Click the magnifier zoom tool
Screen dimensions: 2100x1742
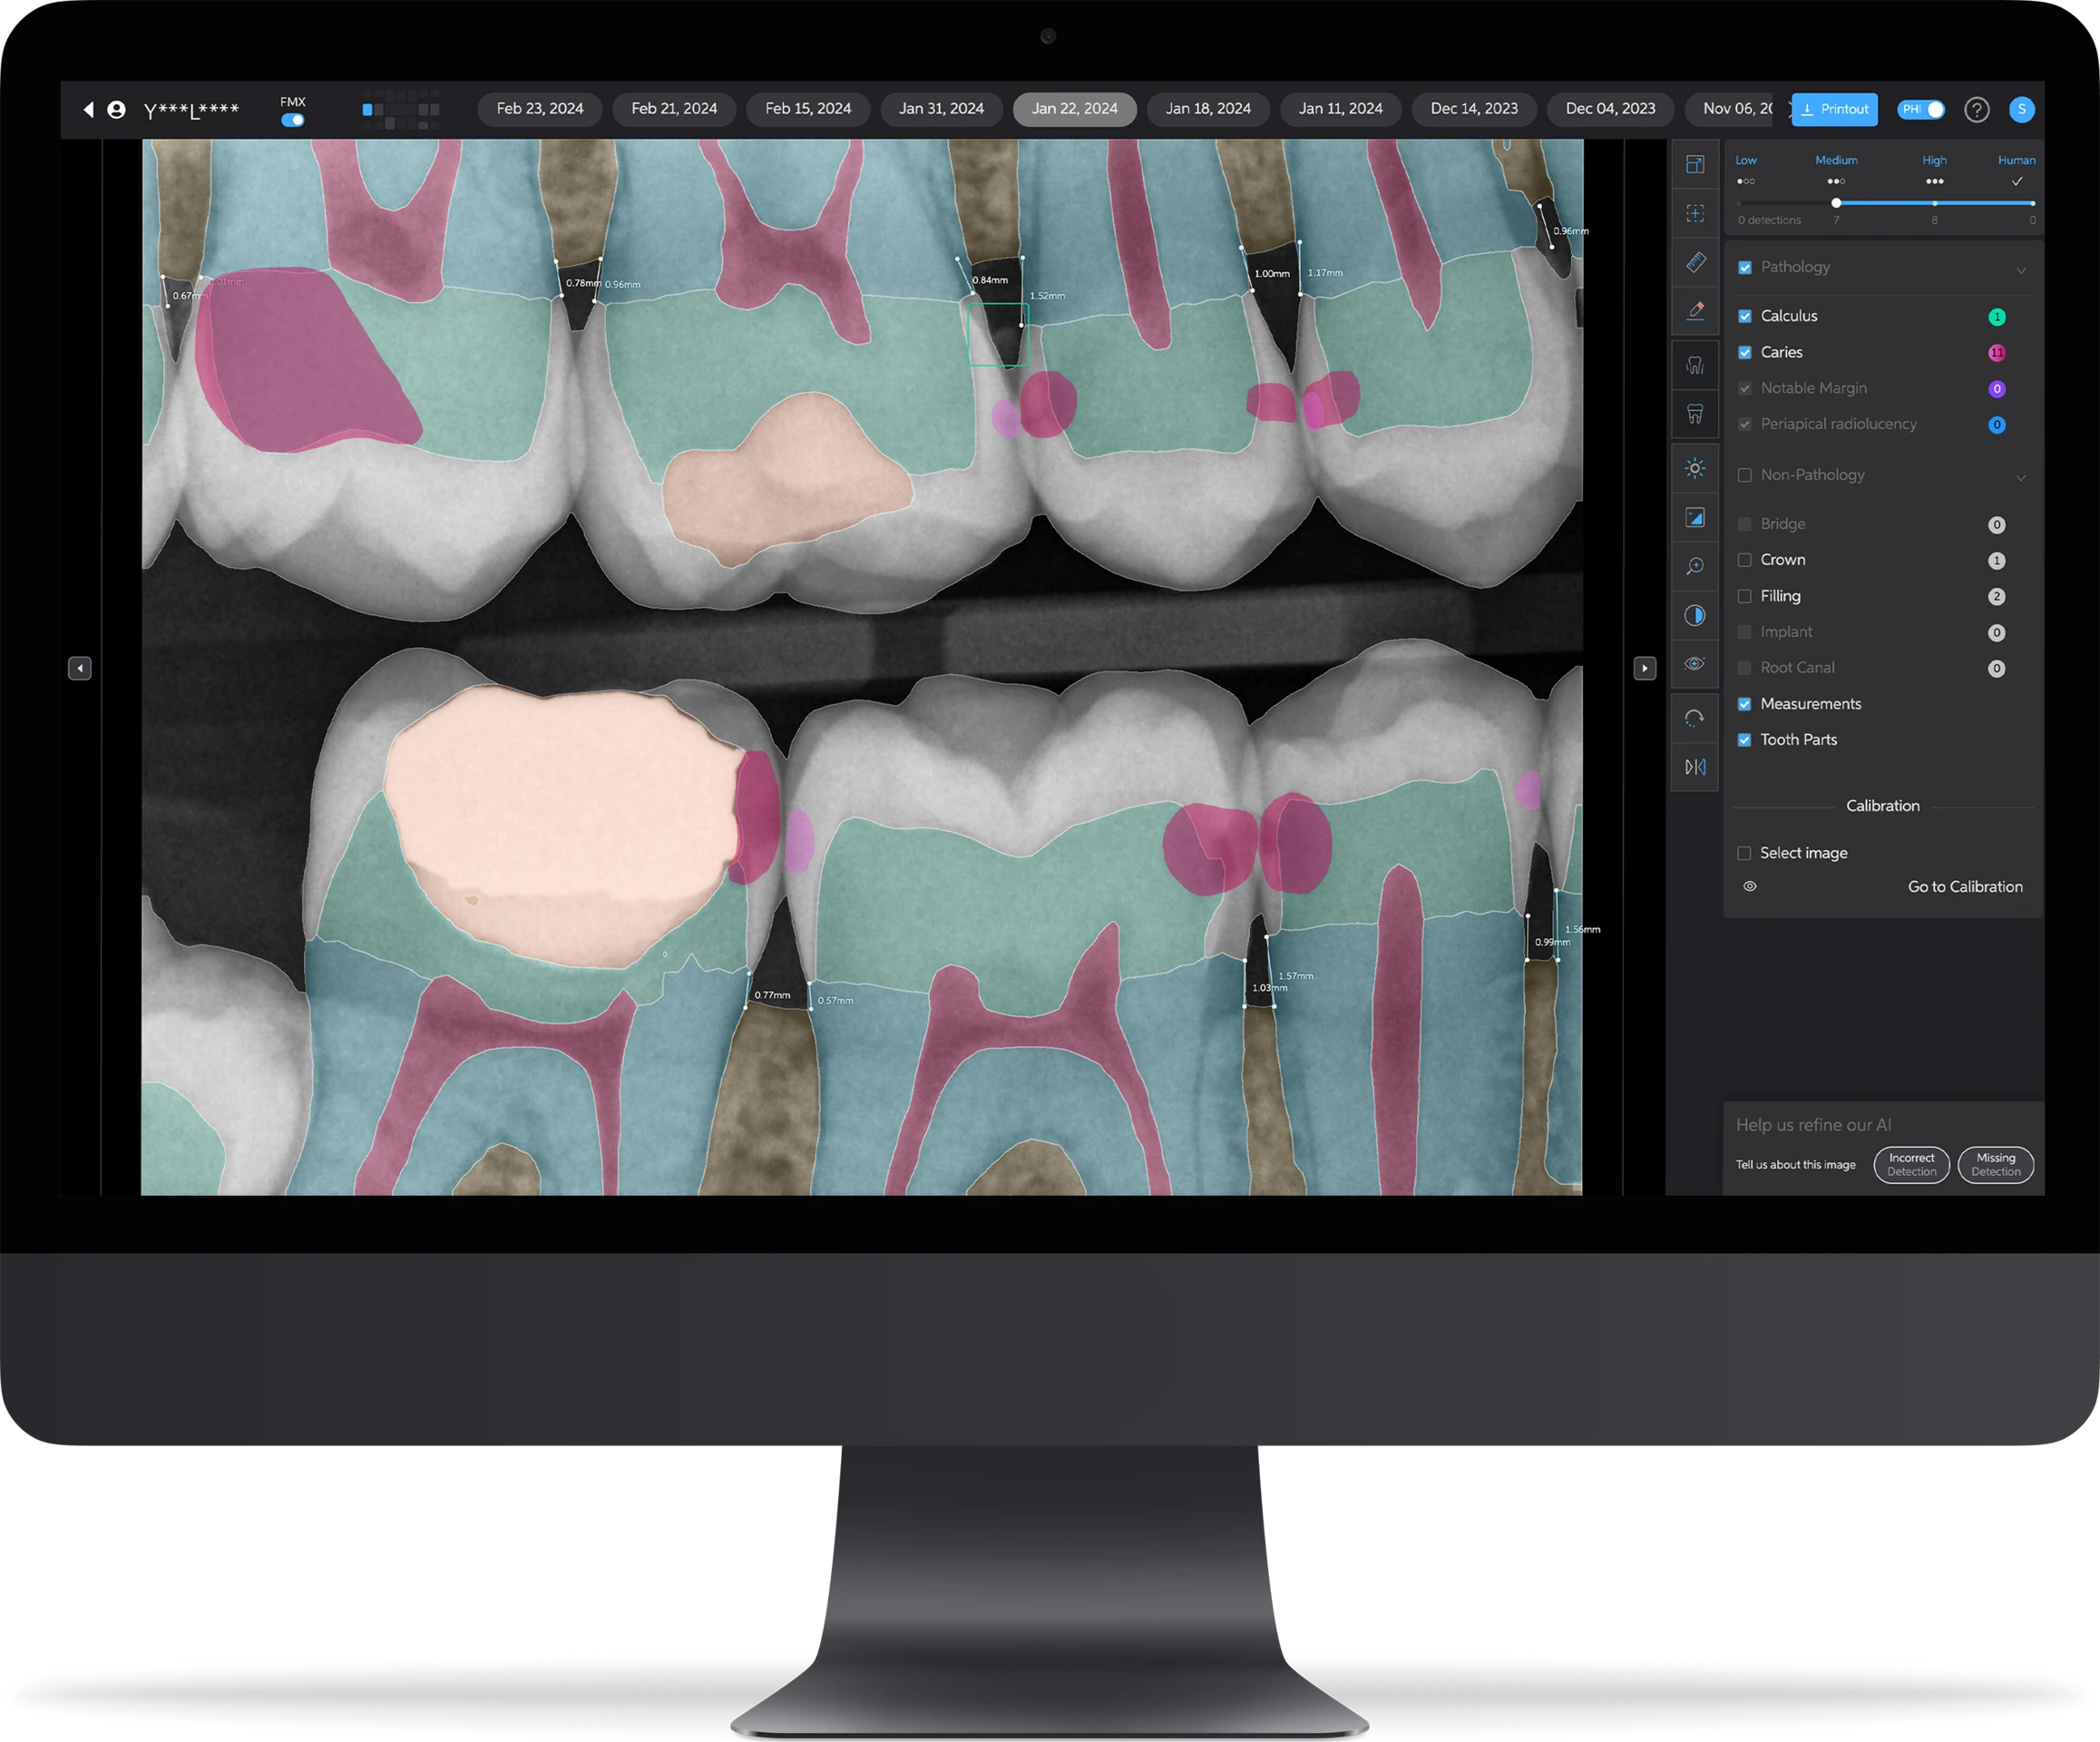point(1695,566)
